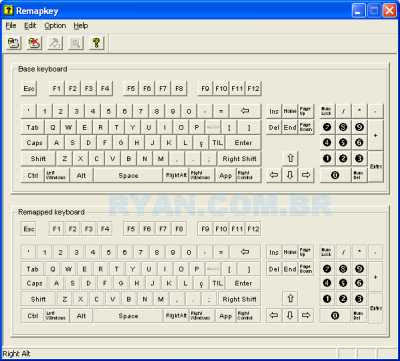Select the Q key on Base keyboard

click(53, 127)
